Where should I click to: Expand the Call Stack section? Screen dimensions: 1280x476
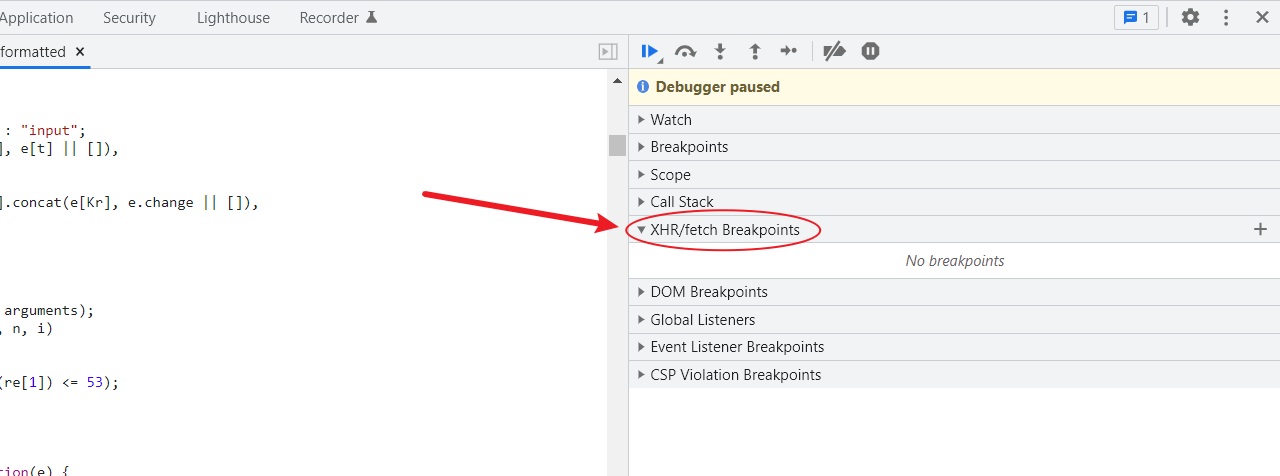(x=954, y=202)
